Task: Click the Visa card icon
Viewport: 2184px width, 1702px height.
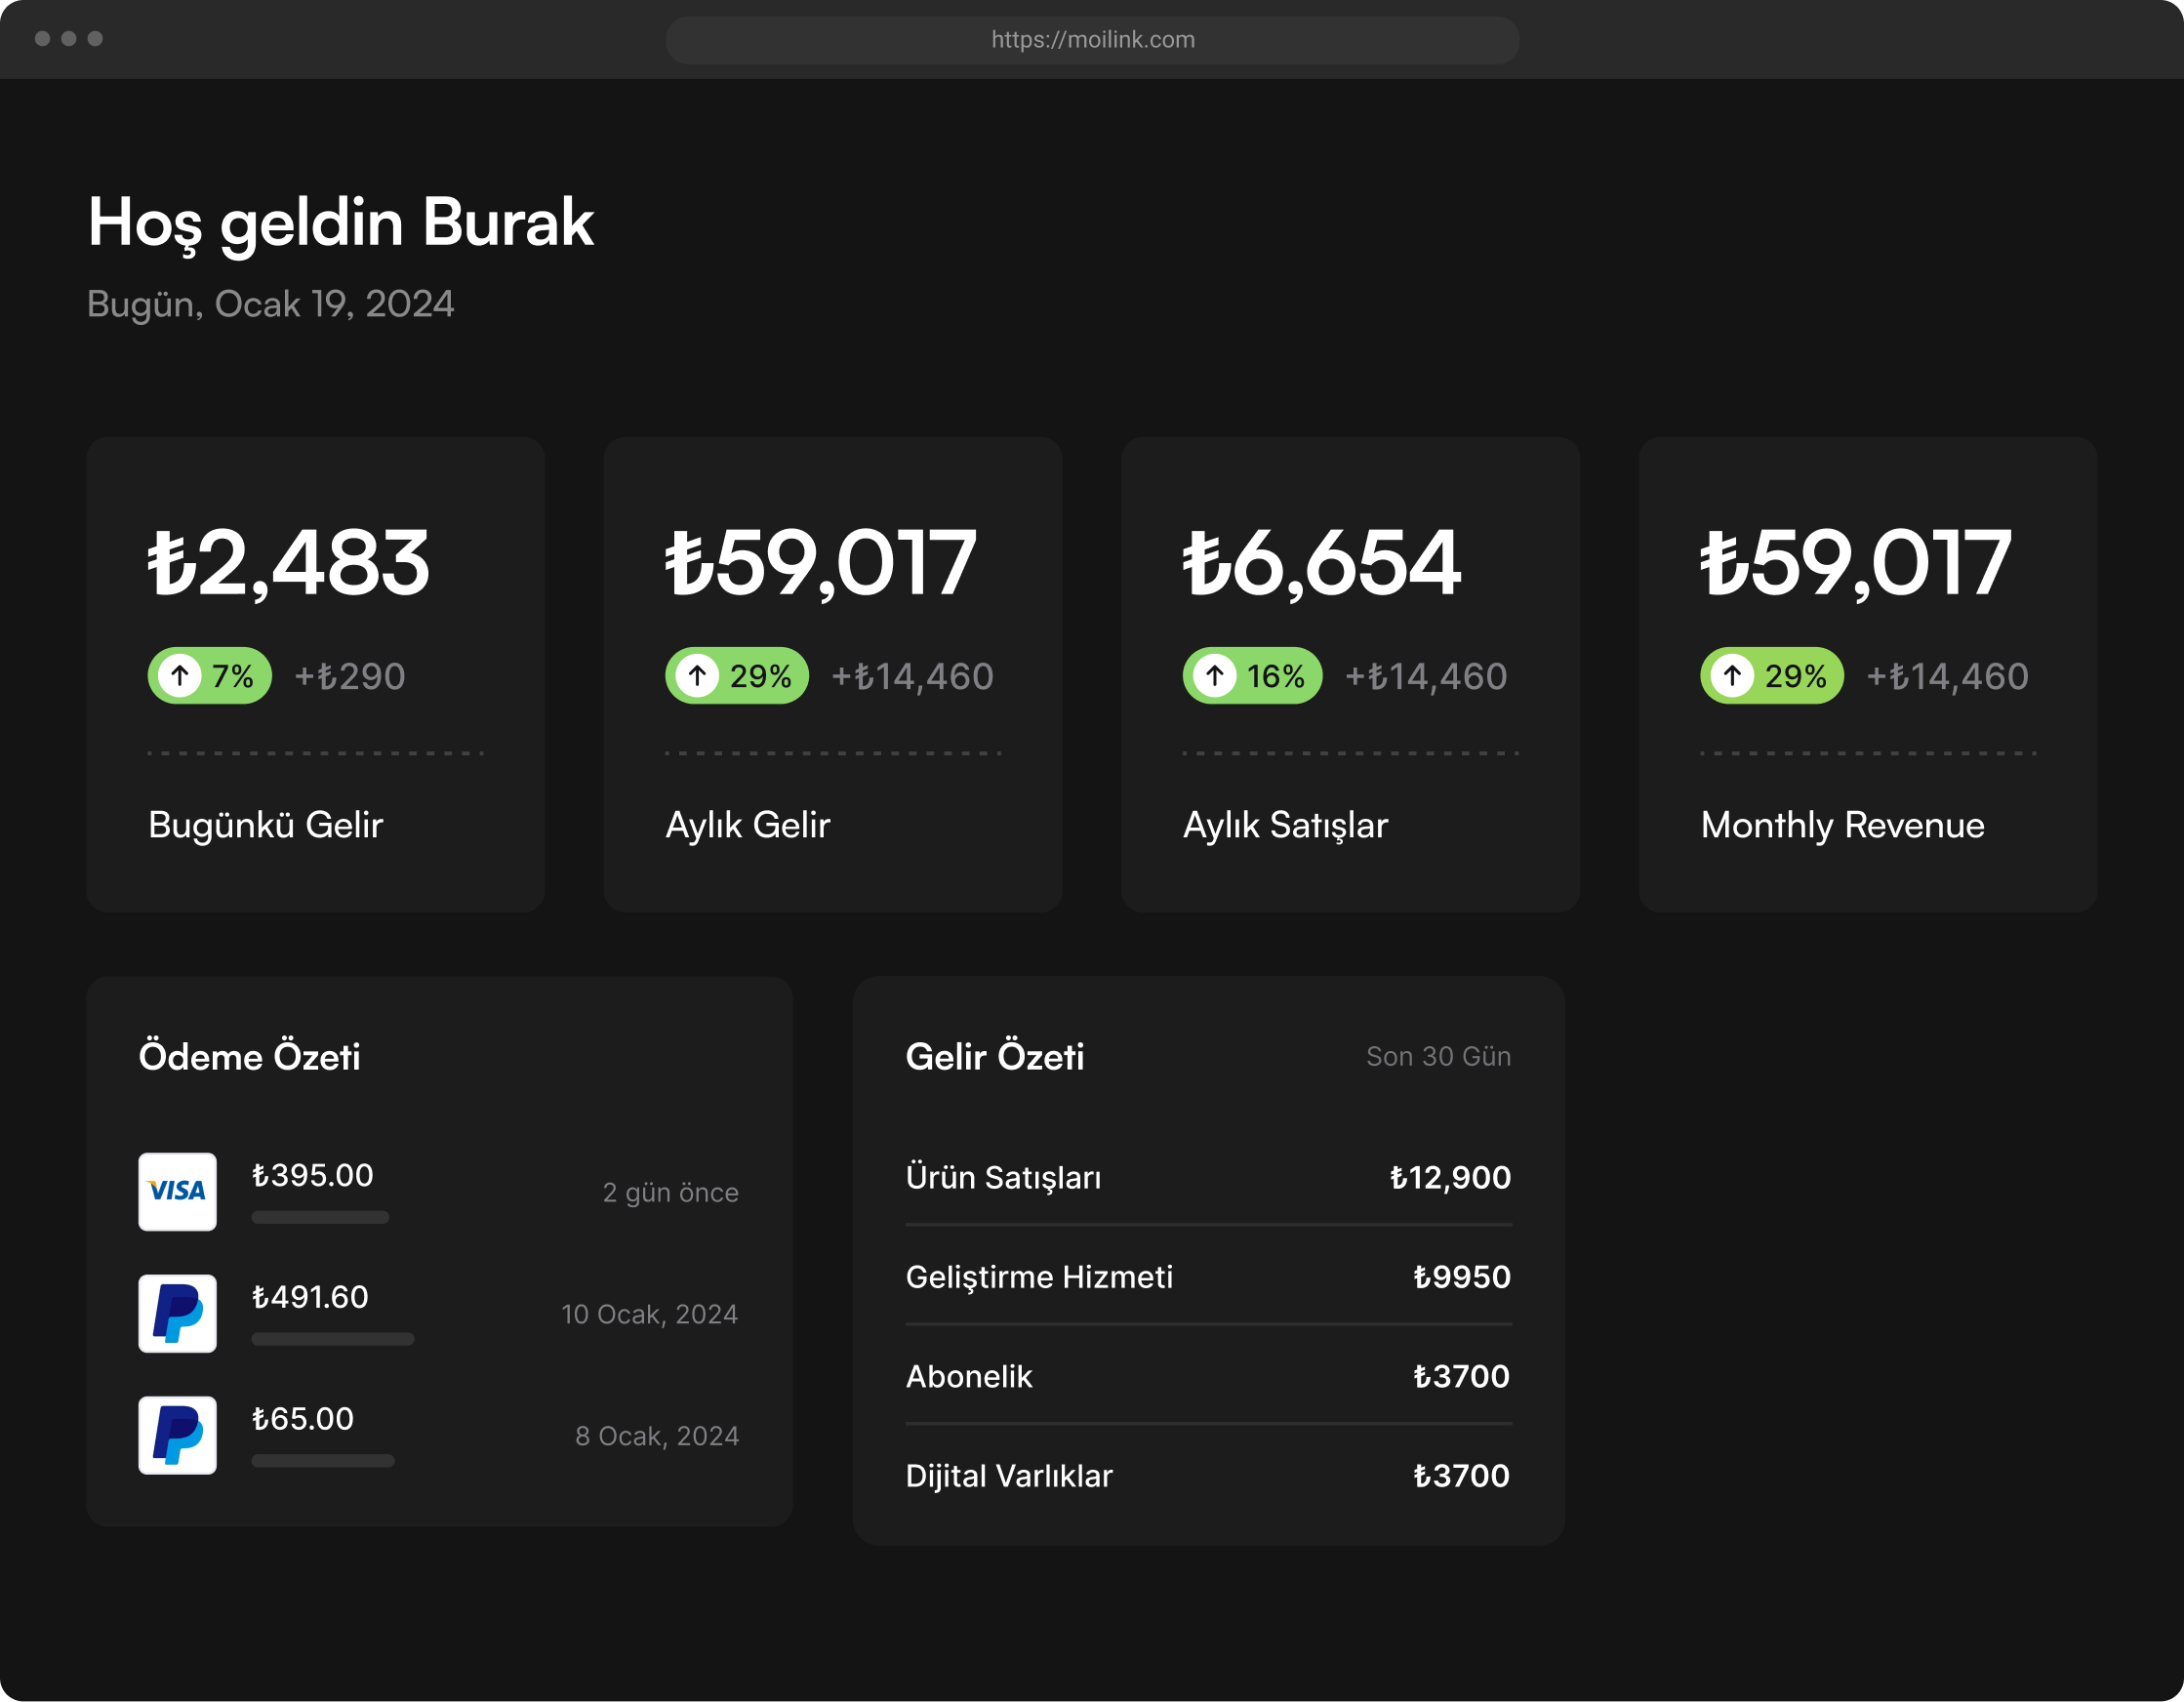Action: tap(177, 1191)
